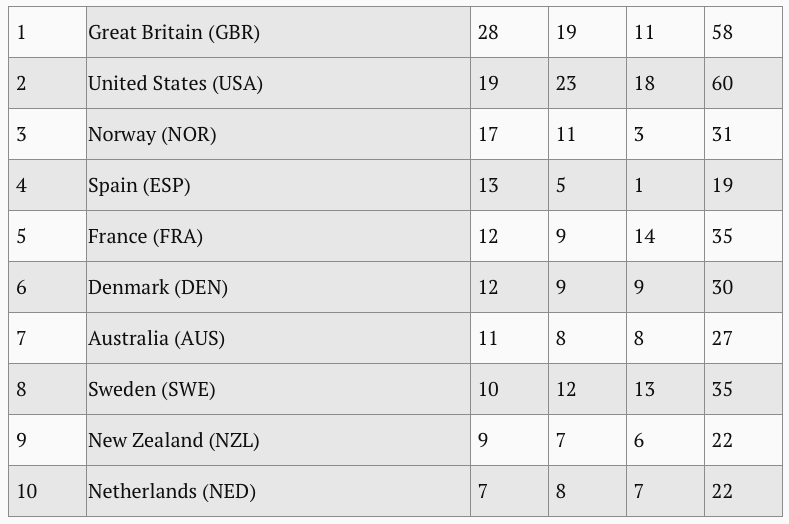Viewport: 789px width, 524px height.
Task: Select the Australia (AUS) country cell
Action: (x=278, y=338)
